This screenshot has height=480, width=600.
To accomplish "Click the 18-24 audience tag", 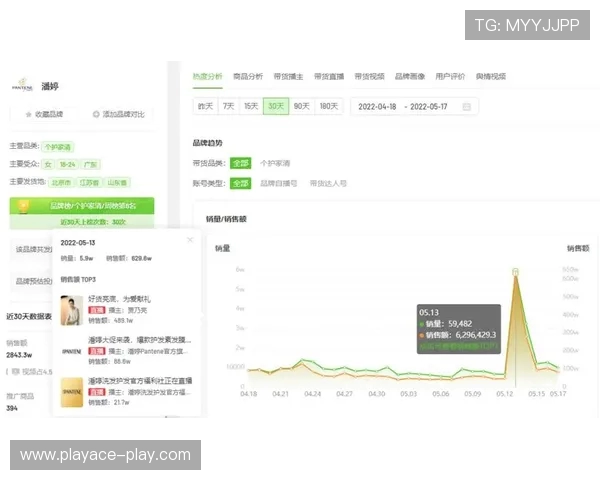I will pos(67,165).
